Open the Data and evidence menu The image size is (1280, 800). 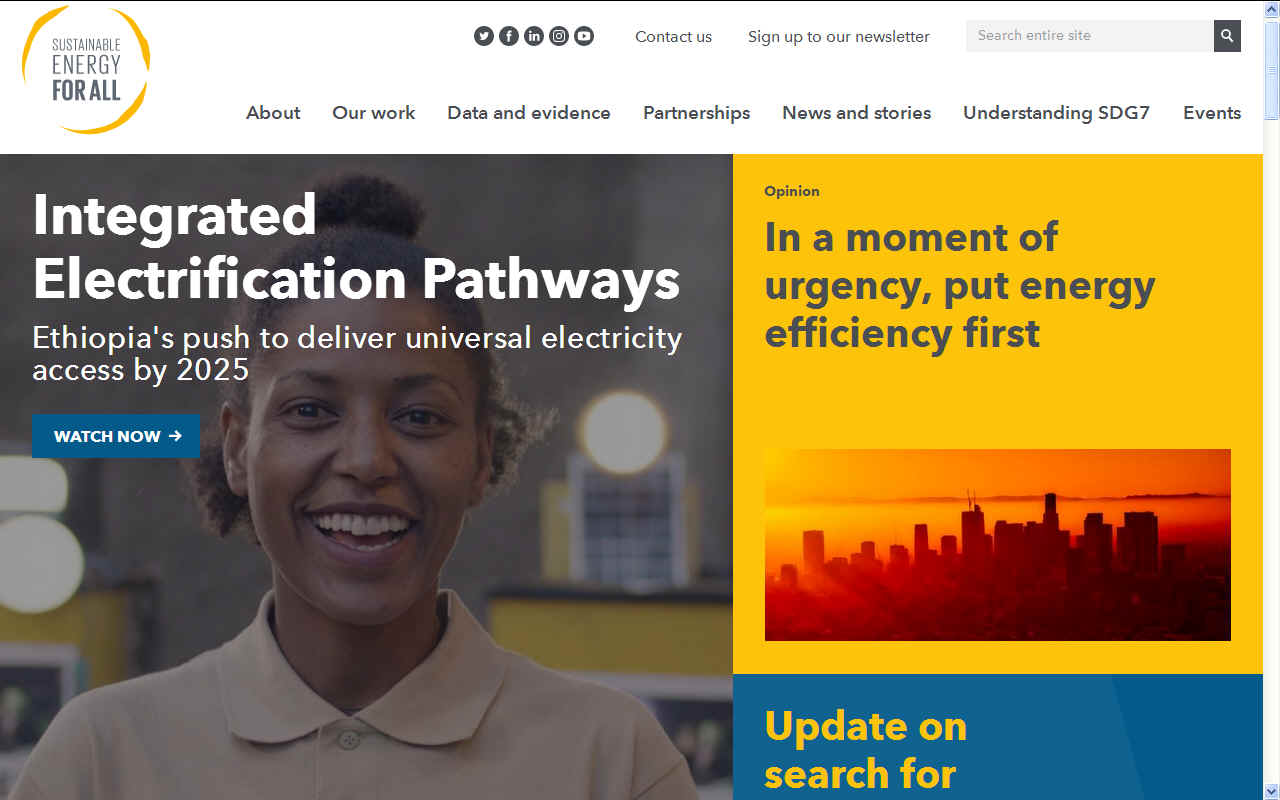(529, 113)
